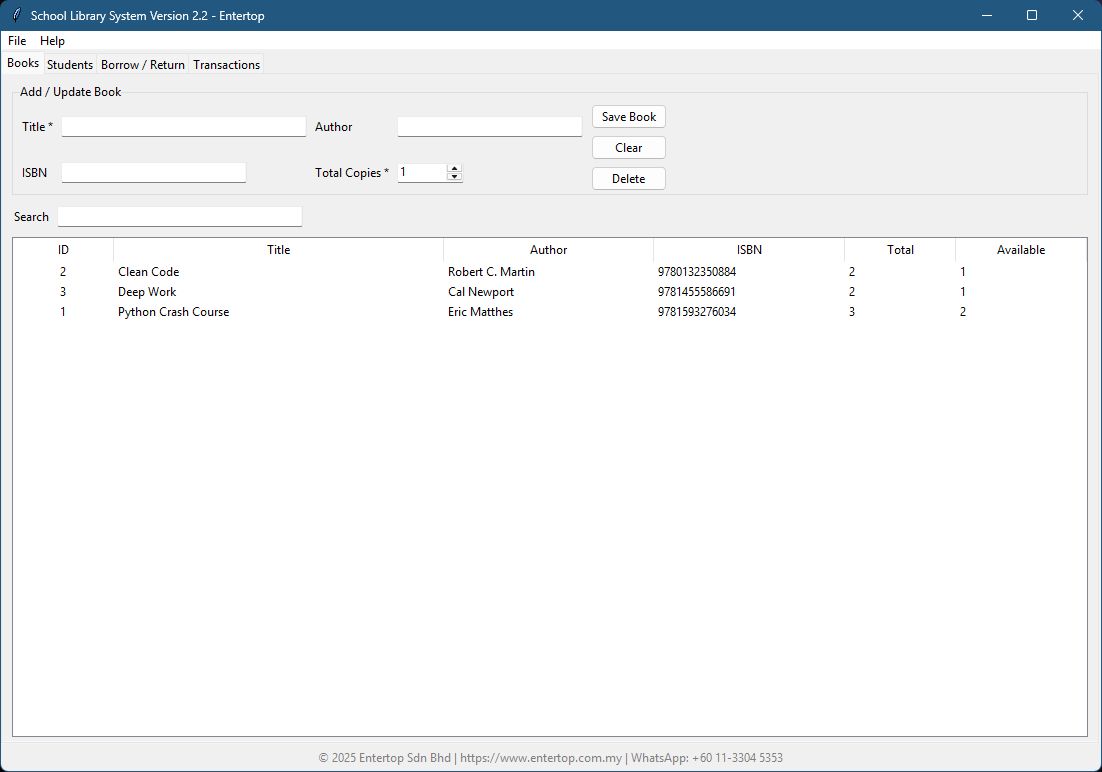1102x772 pixels.
Task: Focus the Author input field
Action: click(489, 127)
